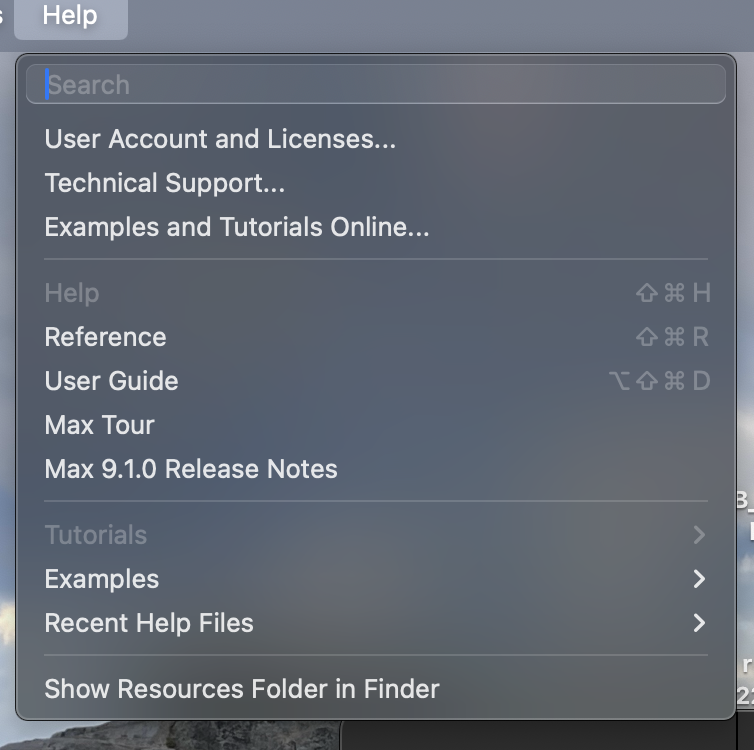This screenshot has height=750, width=754.
Task: Open User Account and Licenses
Action: (220, 139)
